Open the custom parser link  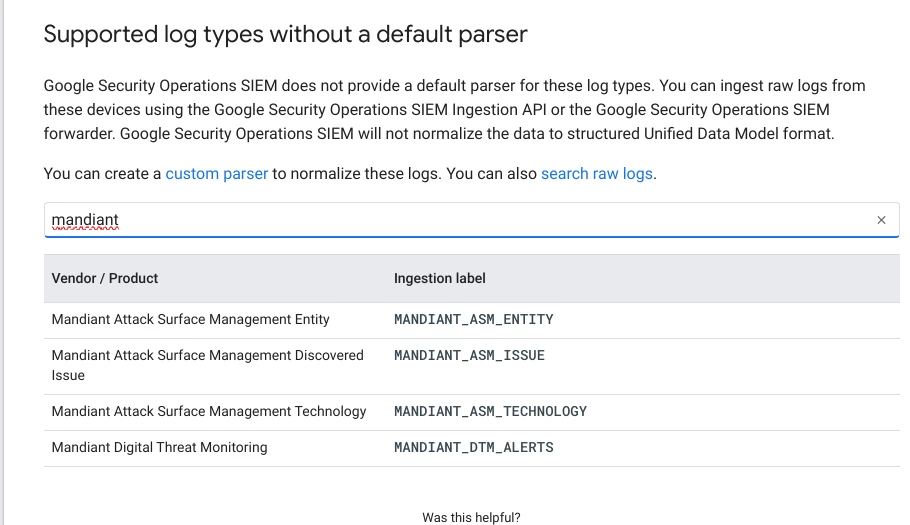coord(216,173)
